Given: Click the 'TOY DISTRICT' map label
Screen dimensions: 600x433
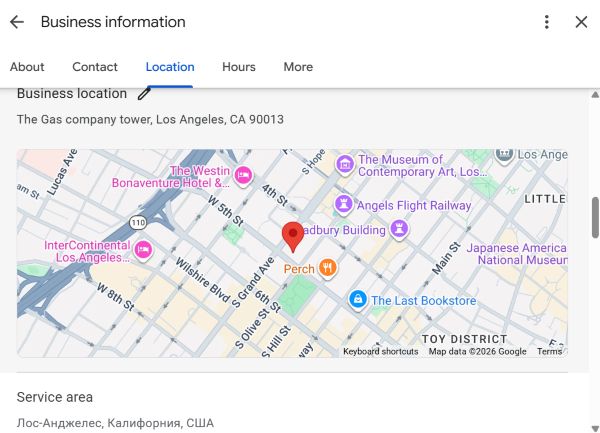Looking at the screenshot, I should coord(465,339).
